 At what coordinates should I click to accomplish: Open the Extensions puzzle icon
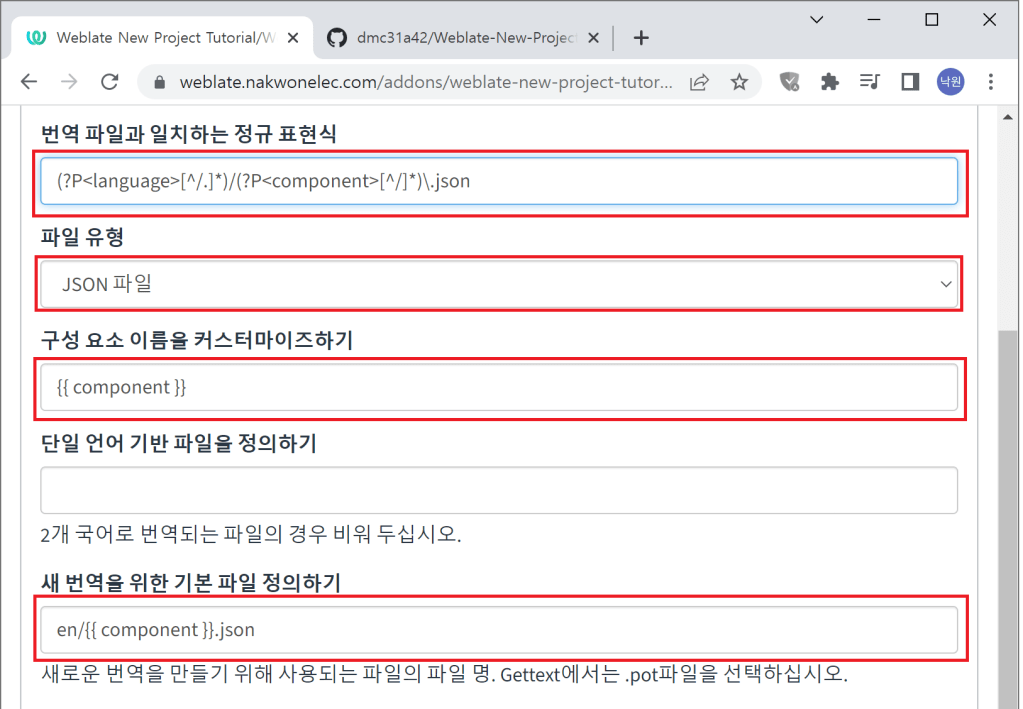[x=829, y=82]
